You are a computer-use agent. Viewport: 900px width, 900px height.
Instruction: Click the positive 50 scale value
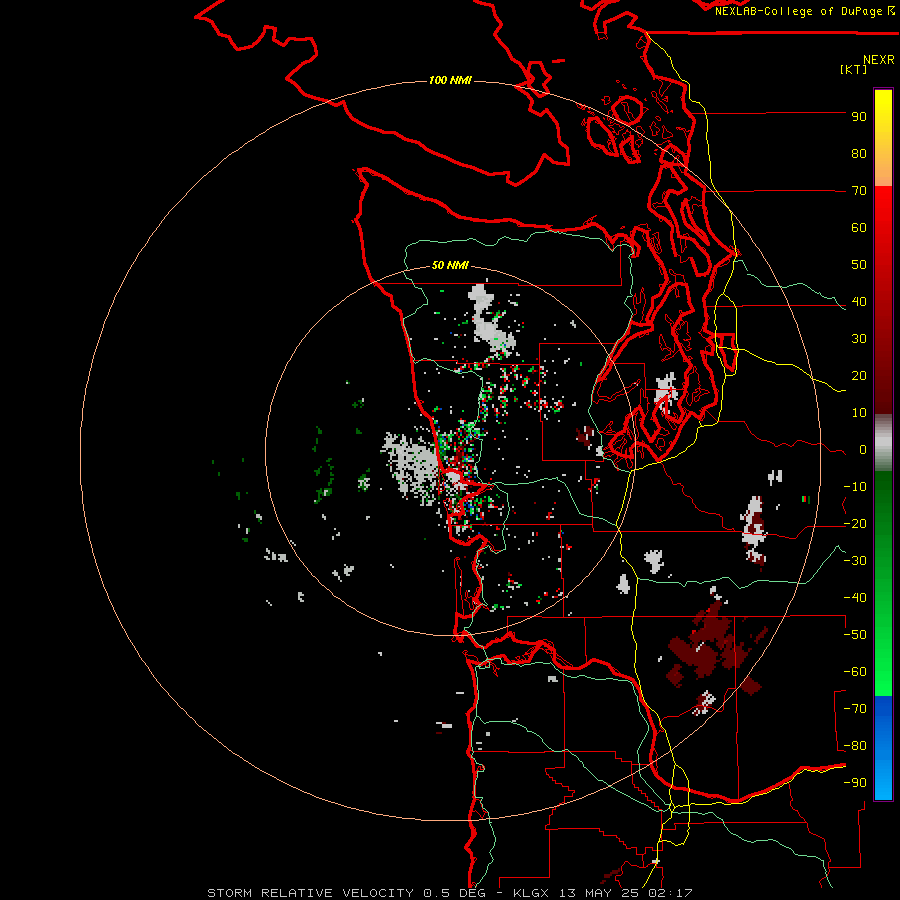tap(859, 265)
